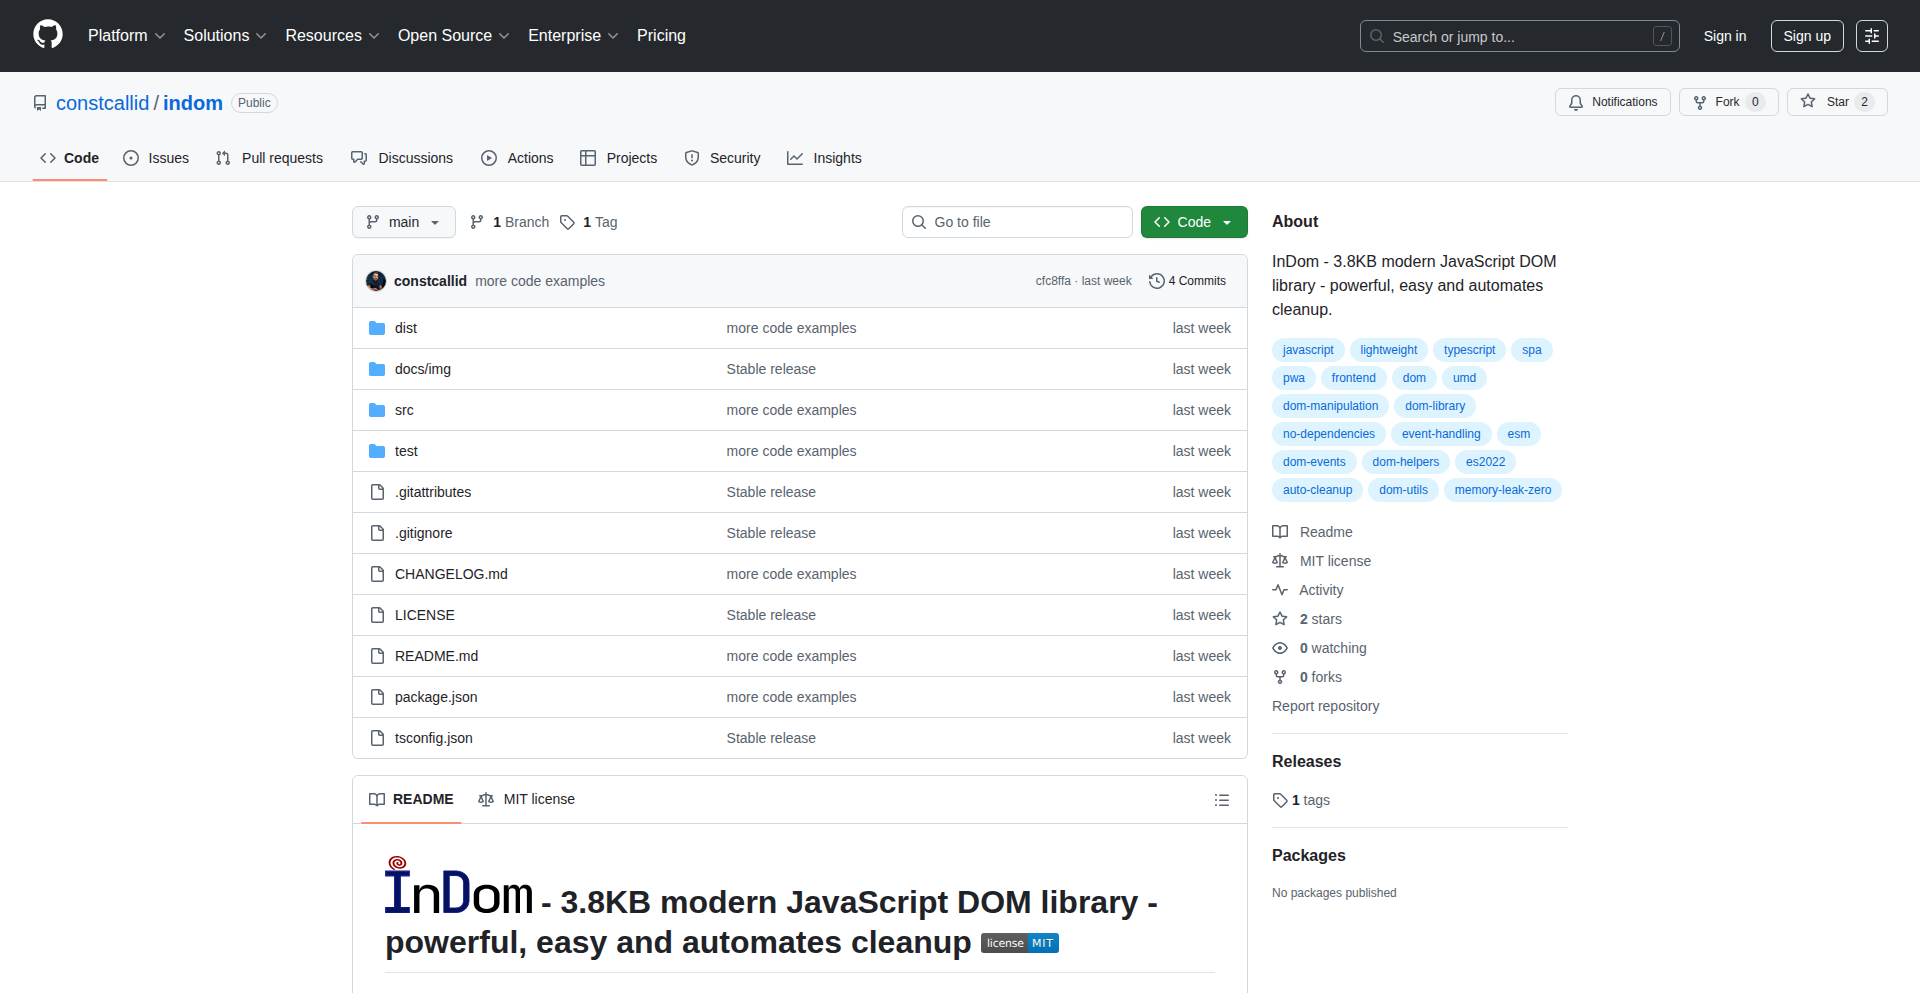Click the GitHub logo icon
1920x993 pixels.
[48, 35]
